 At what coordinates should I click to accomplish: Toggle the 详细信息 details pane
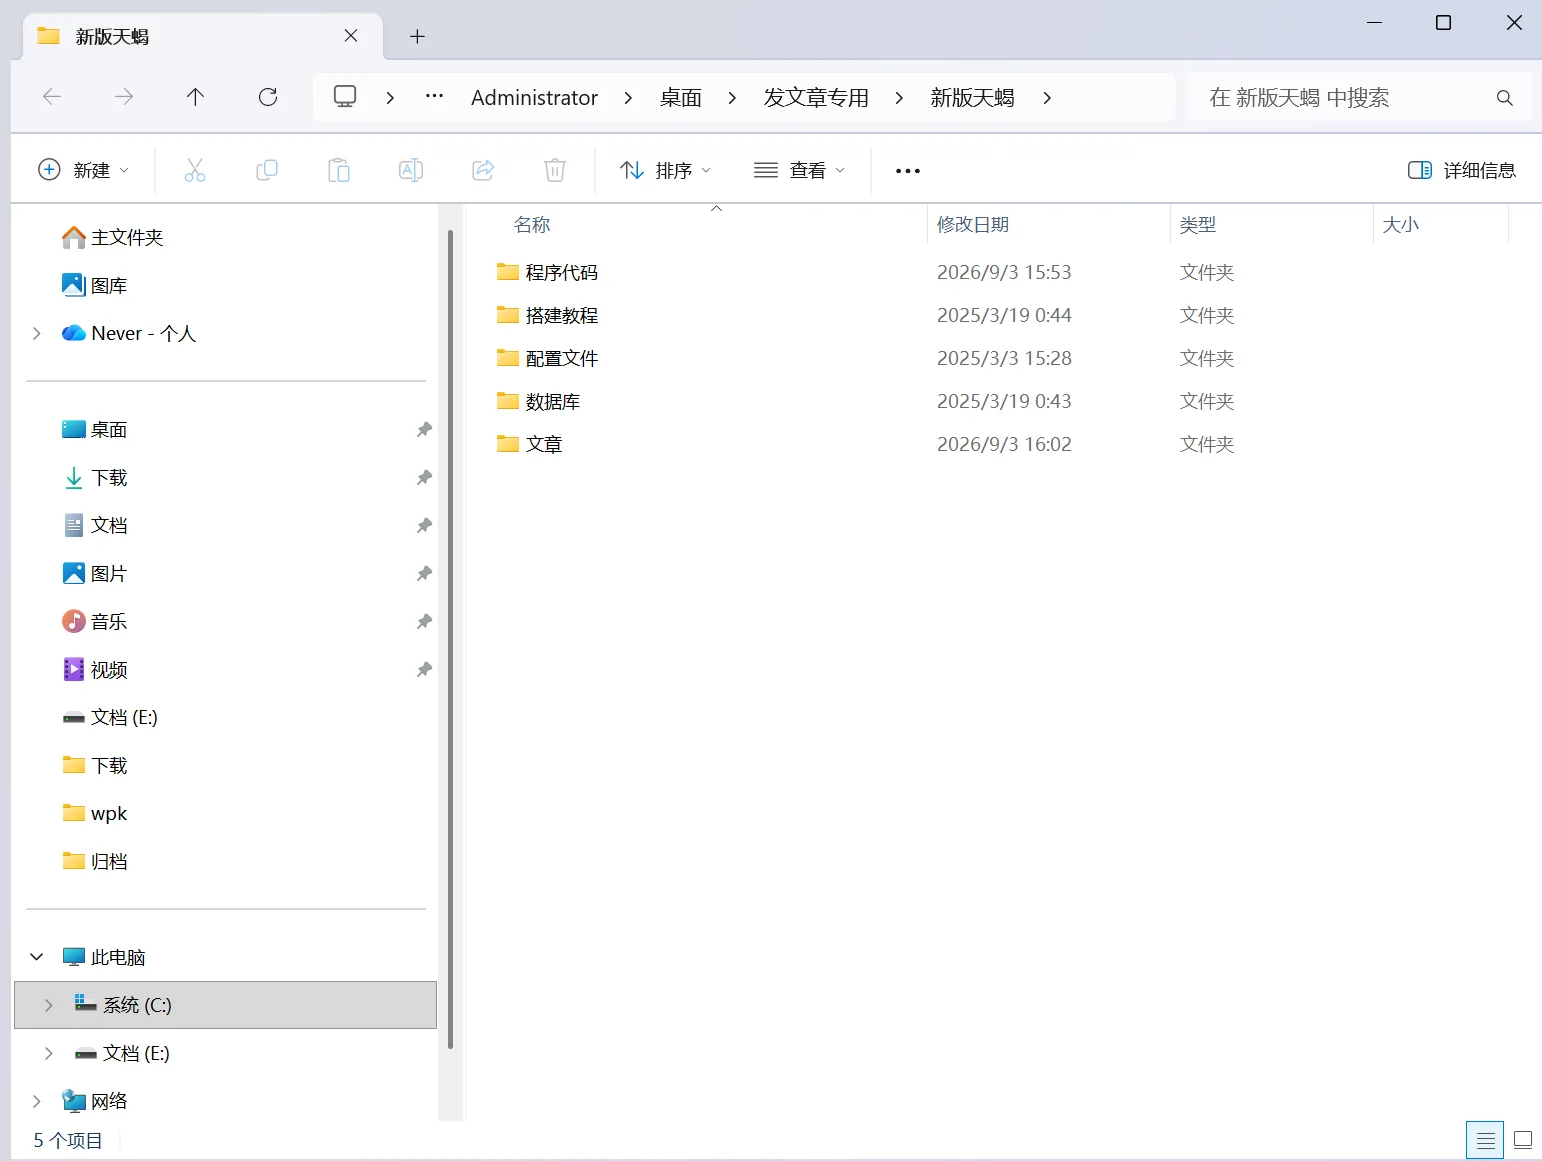click(1461, 170)
